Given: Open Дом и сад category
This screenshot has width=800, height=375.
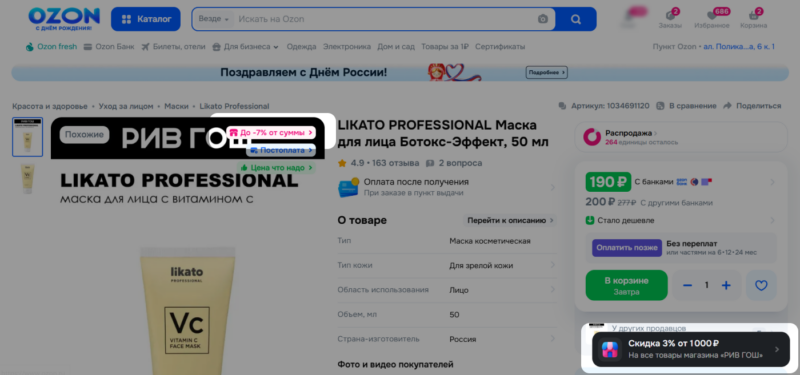Looking at the screenshot, I should [396, 47].
